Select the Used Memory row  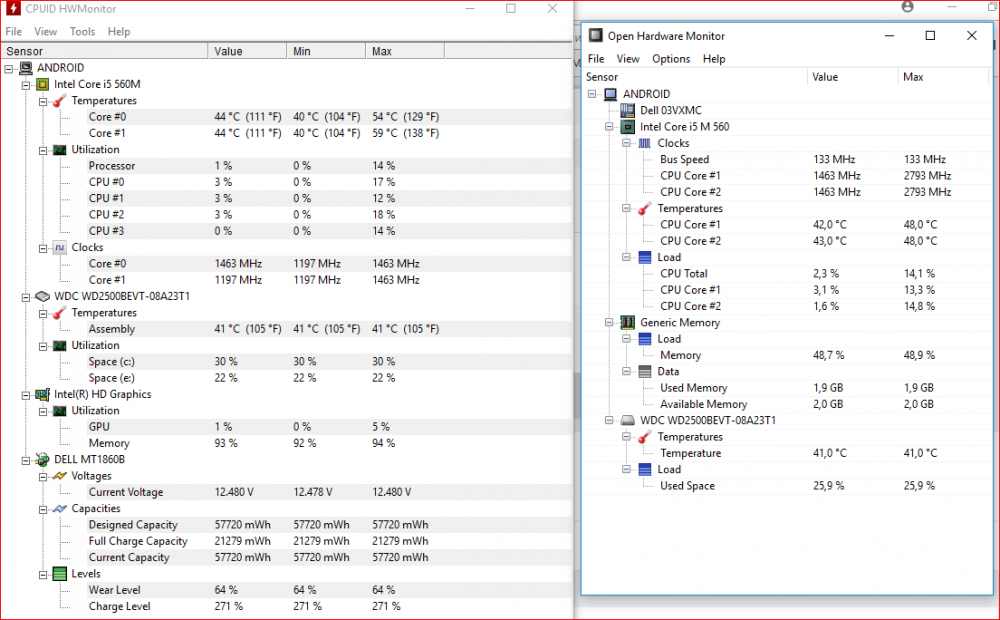tap(787, 388)
